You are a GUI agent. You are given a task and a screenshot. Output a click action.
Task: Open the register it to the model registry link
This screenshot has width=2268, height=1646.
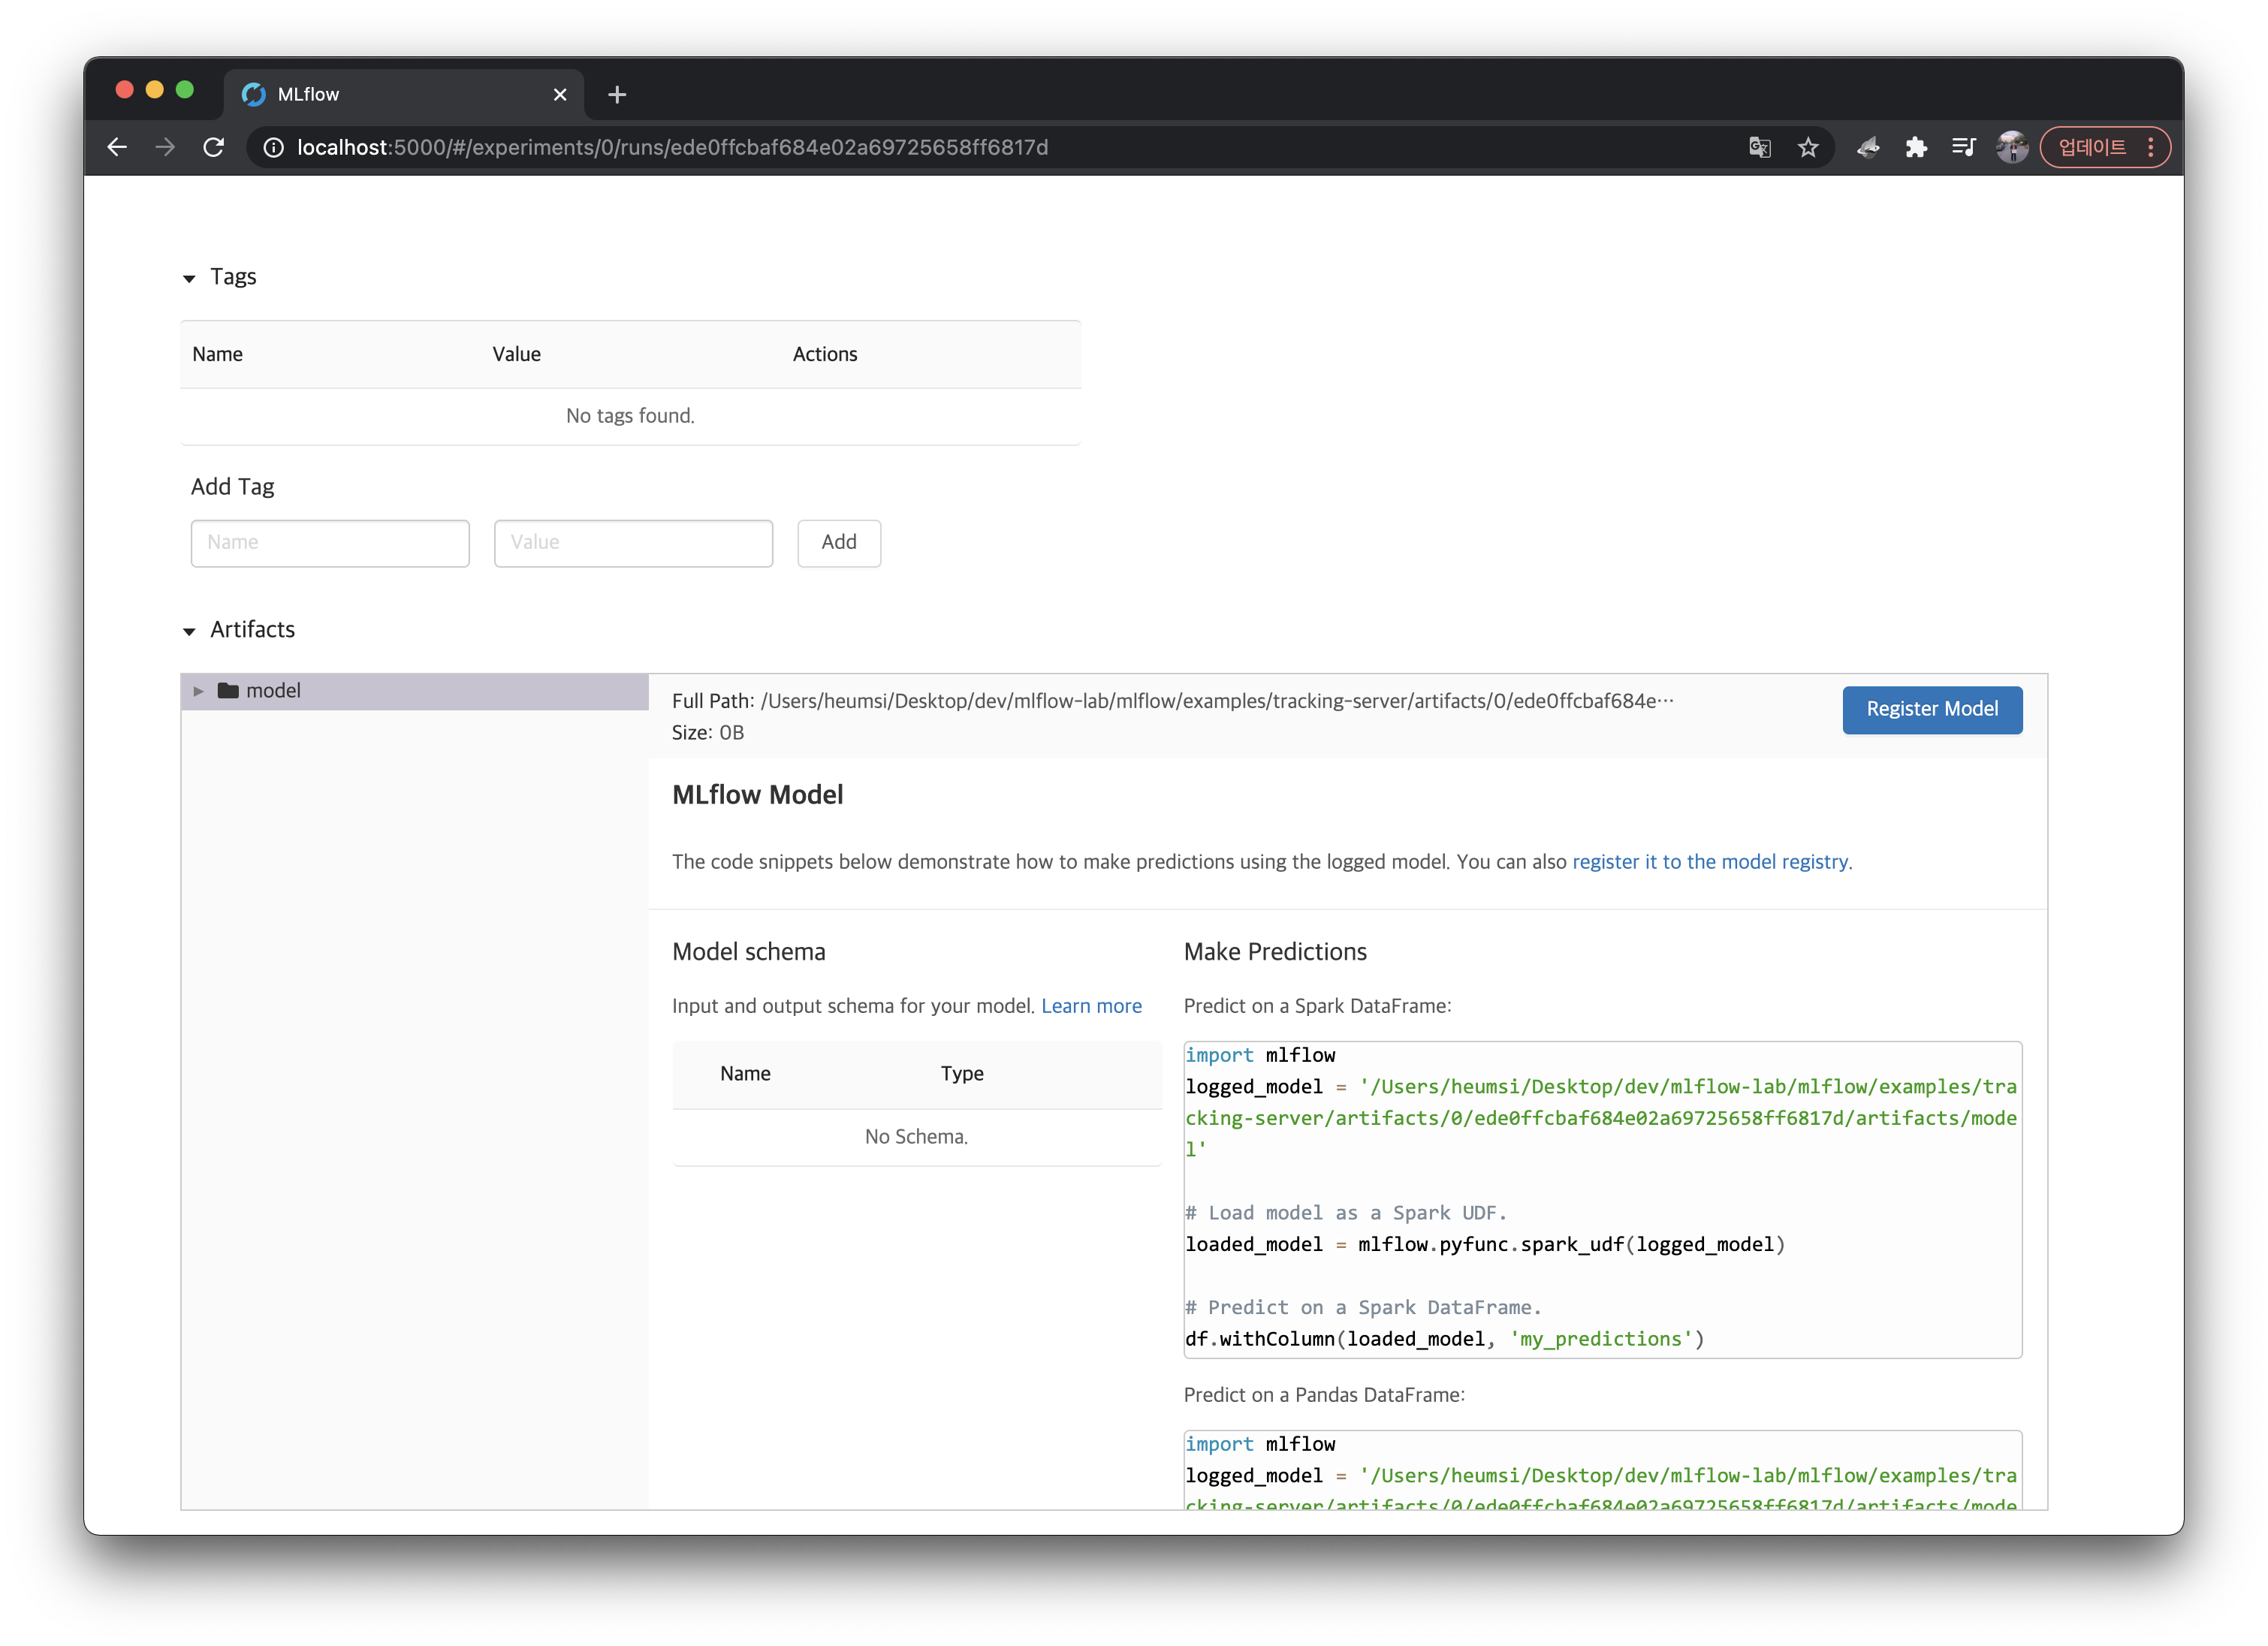click(x=1709, y=861)
